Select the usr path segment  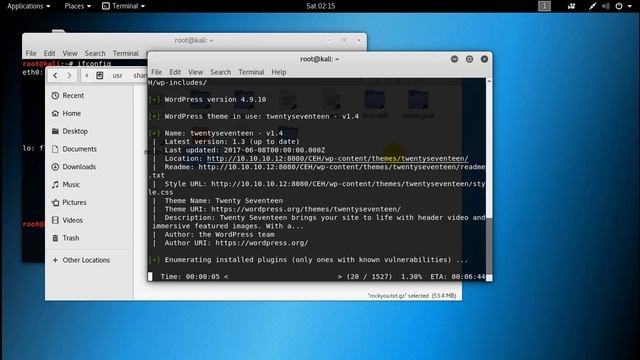118,76
